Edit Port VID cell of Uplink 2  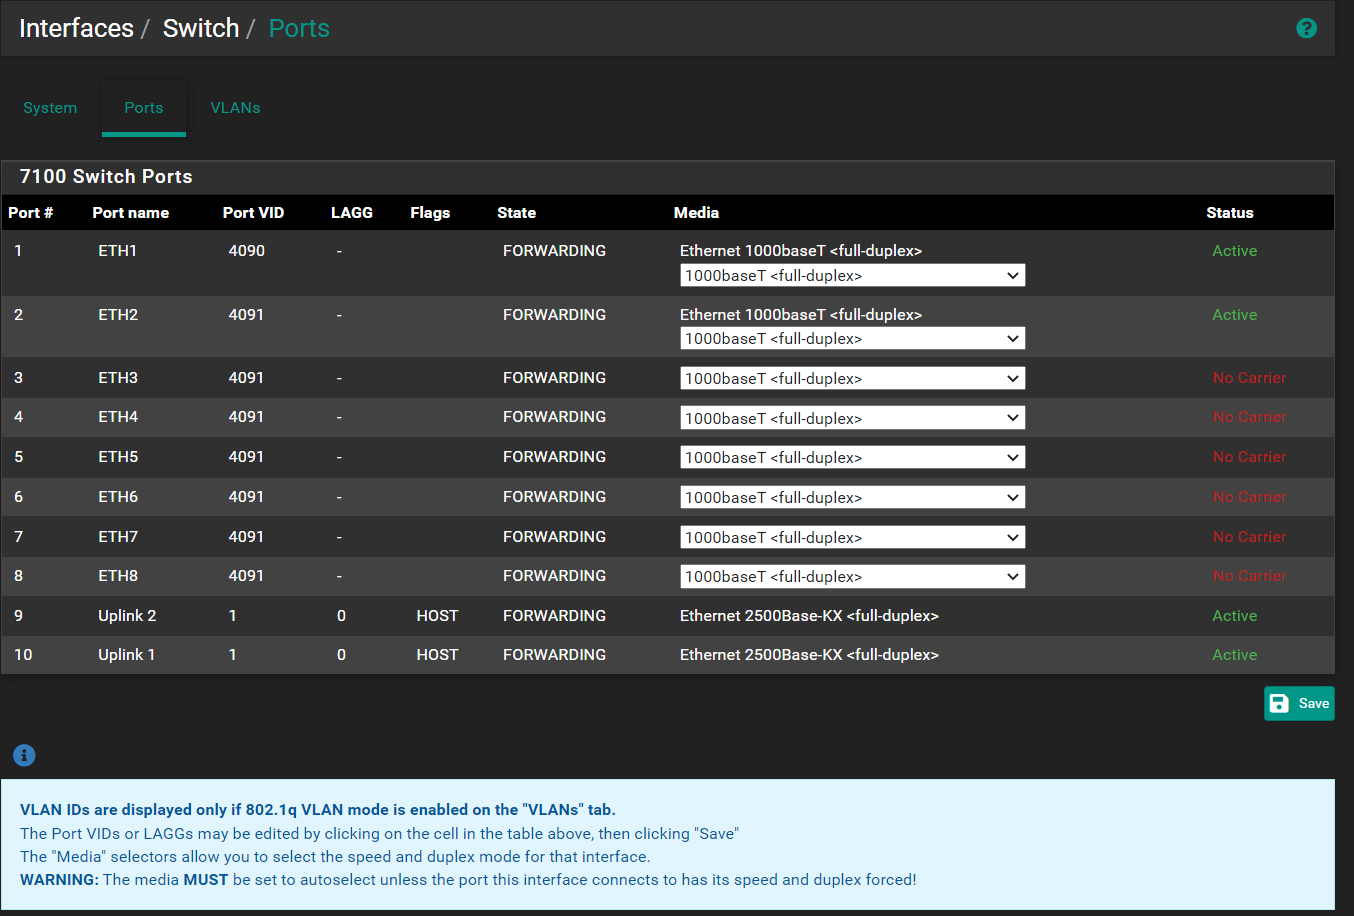coord(233,616)
